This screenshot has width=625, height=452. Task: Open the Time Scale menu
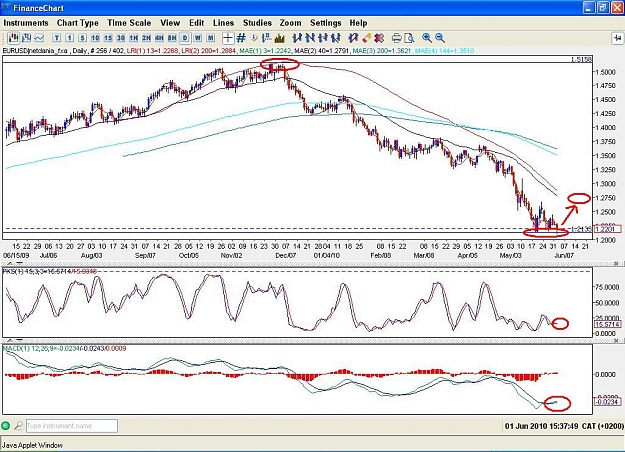click(x=129, y=23)
